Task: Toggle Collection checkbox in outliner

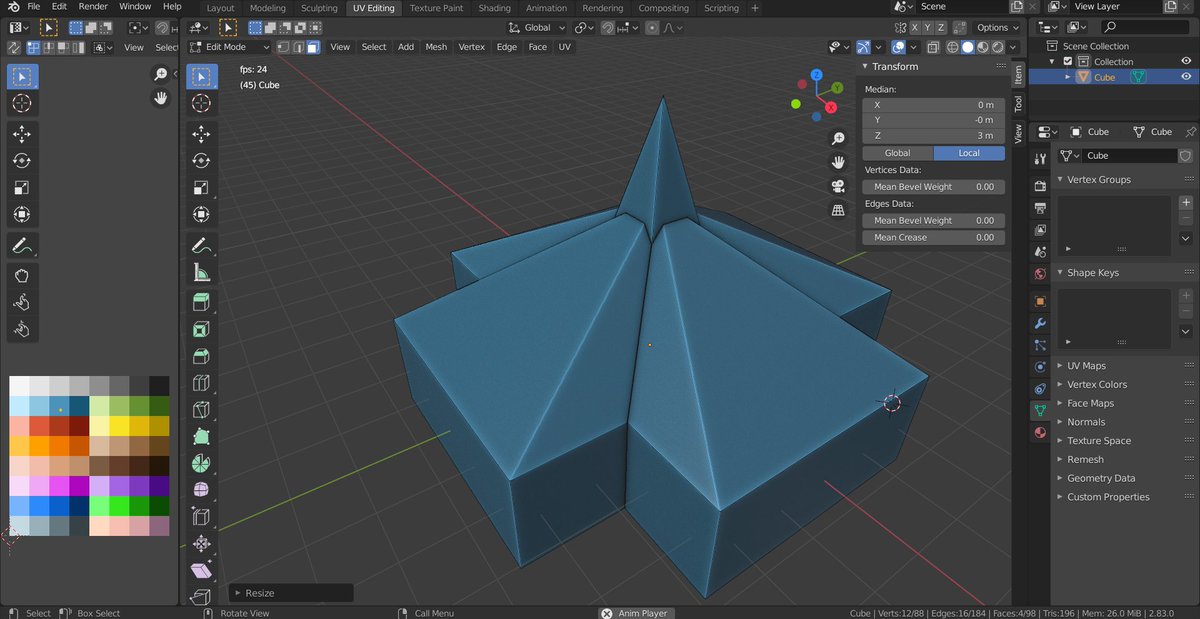Action: [x=1068, y=62]
